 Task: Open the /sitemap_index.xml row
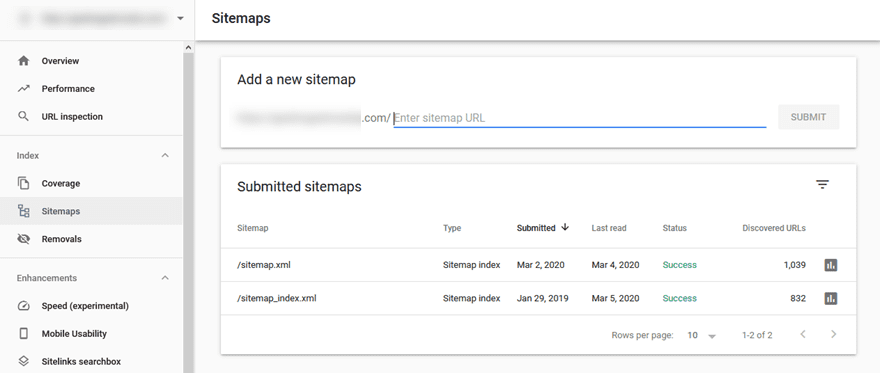pyautogui.click(x=538, y=298)
